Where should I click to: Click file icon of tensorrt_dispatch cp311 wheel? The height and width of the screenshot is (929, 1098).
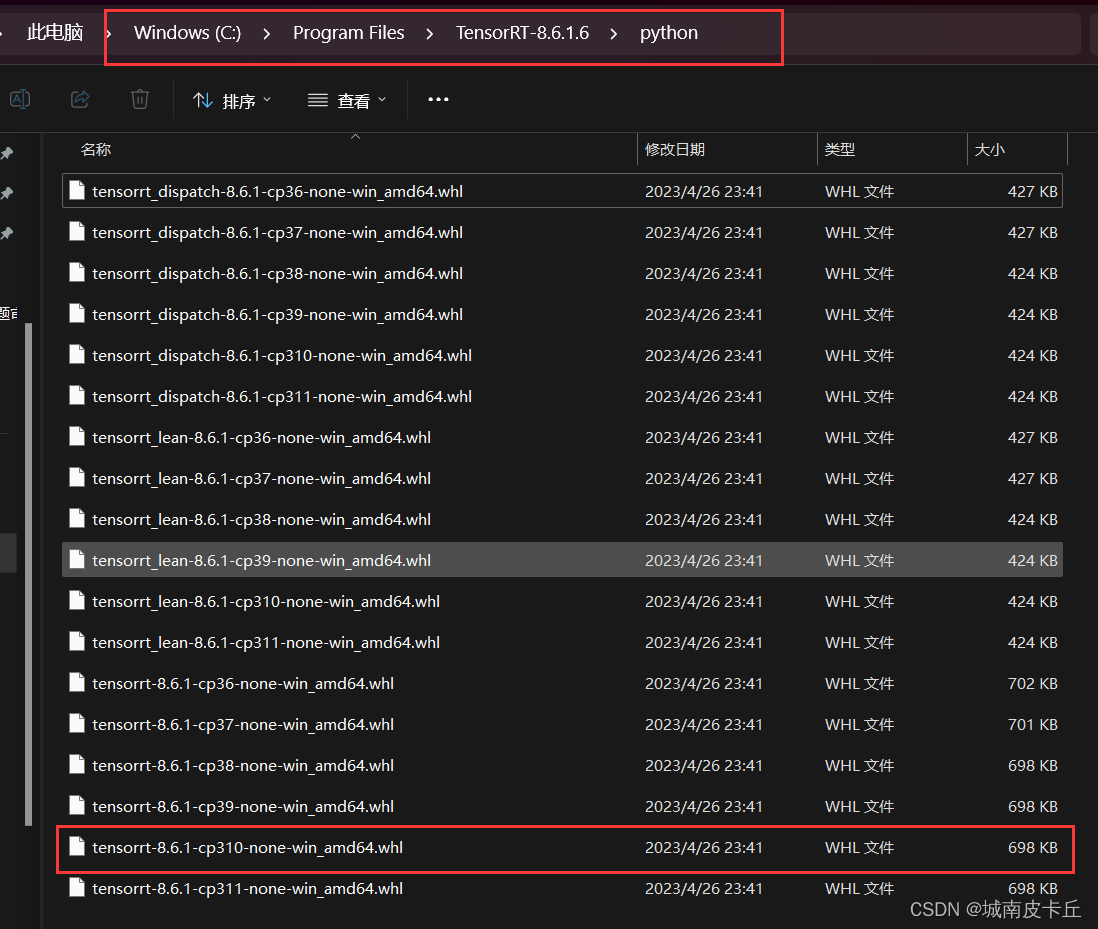[77, 396]
